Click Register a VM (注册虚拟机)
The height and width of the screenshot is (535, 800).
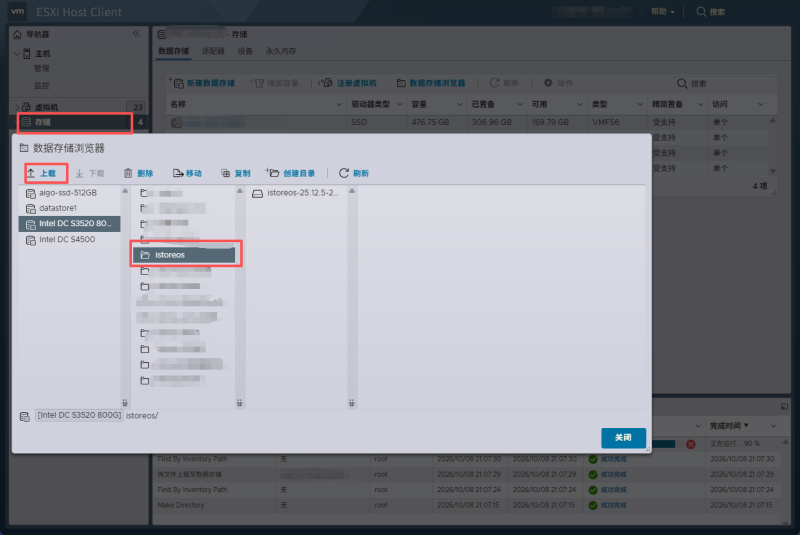[348, 83]
